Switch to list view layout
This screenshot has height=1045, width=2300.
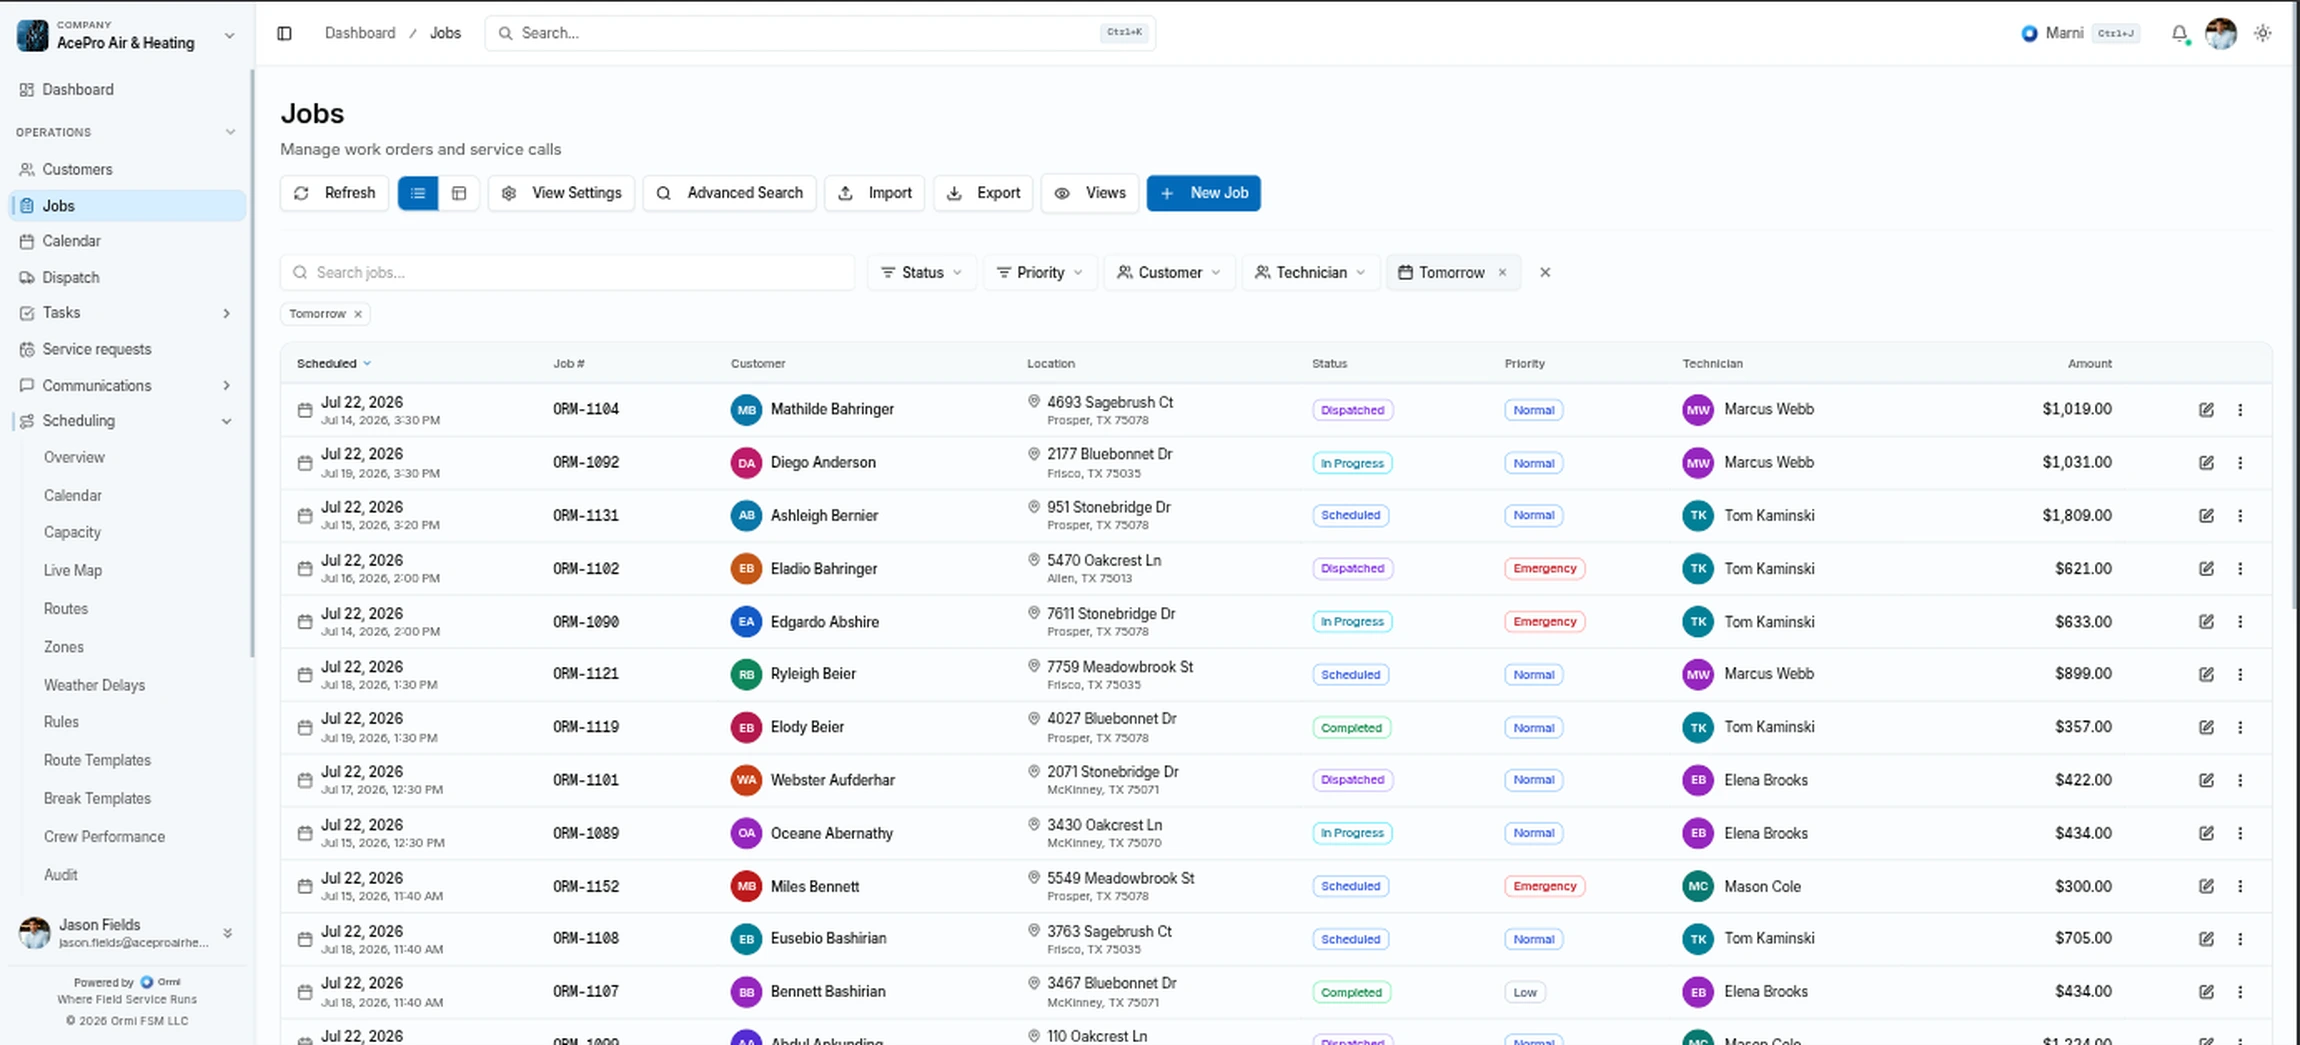pyautogui.click(x=418, y=193)
